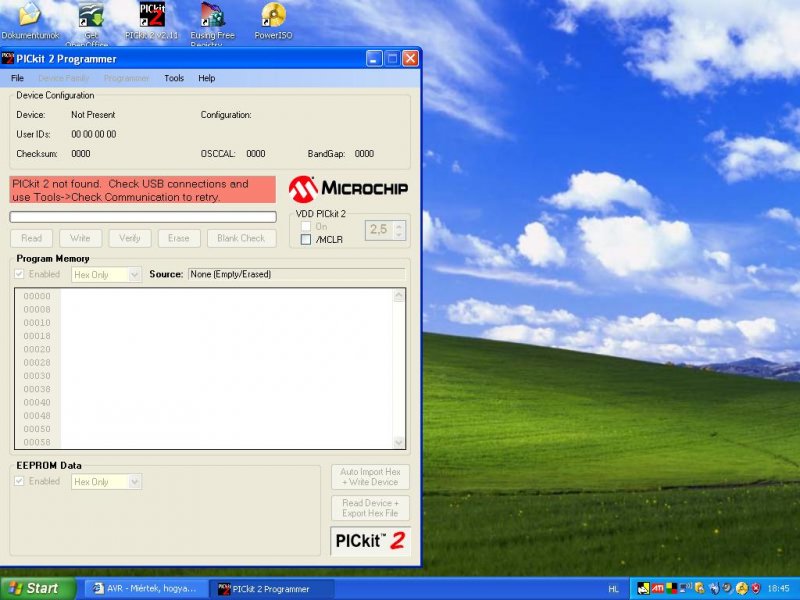This screenshot has height=600, width=800.
Task: Toggle the VDD PICkit 2 On checkbox
Action: click(x=306, y=226)
